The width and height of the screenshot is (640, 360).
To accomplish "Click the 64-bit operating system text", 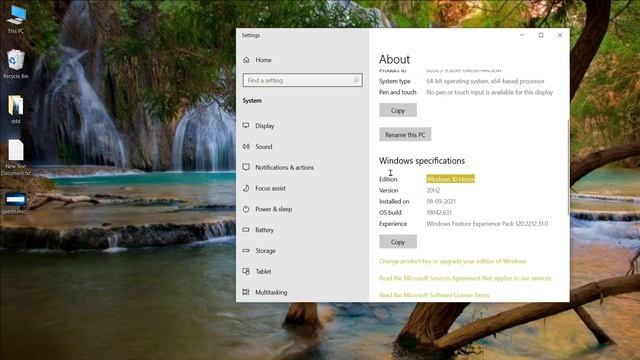I will coord(485,81).
